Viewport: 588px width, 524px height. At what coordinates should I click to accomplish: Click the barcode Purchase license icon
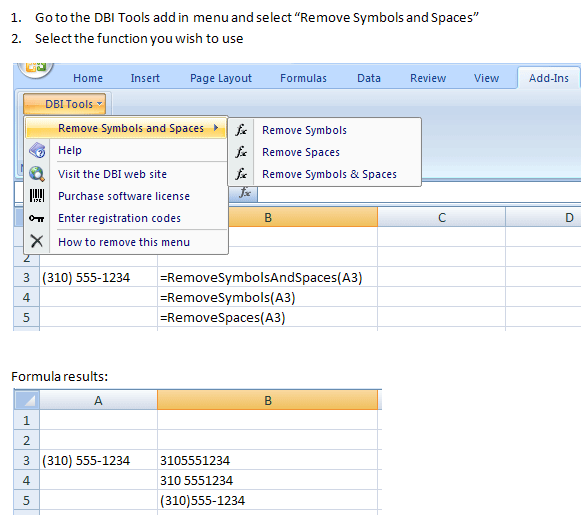[37, 196]
